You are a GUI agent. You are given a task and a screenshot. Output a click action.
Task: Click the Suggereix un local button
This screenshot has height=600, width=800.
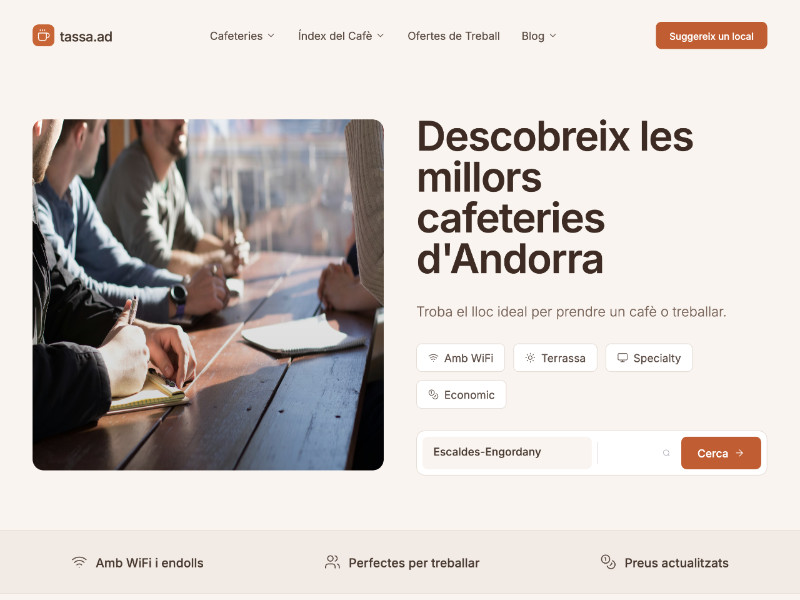[711, 36]
